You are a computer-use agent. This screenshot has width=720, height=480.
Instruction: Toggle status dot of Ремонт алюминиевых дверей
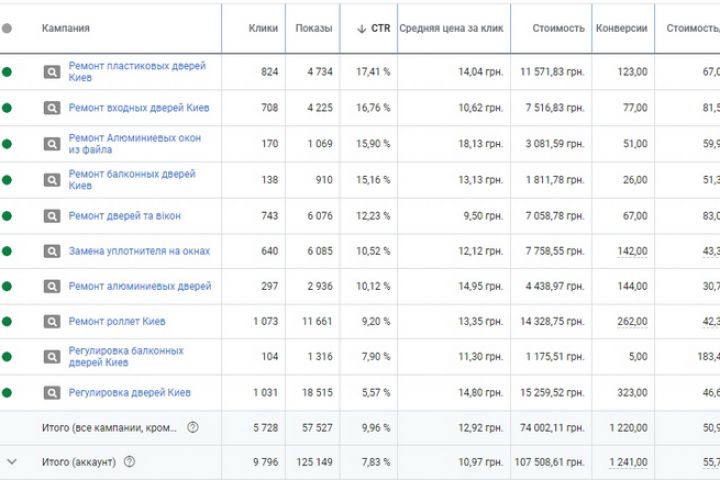coord(8,286)
